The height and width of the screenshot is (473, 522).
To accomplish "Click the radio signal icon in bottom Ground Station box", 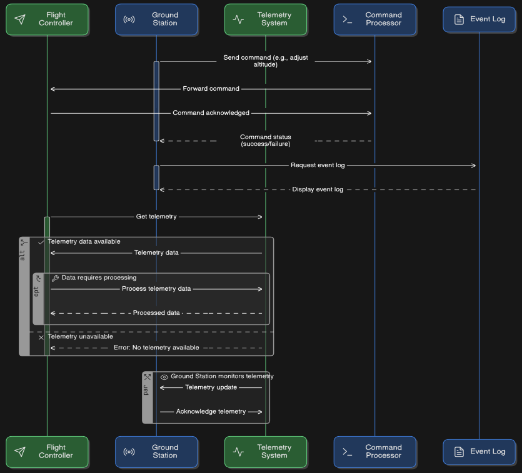I will tap(129, 452).
